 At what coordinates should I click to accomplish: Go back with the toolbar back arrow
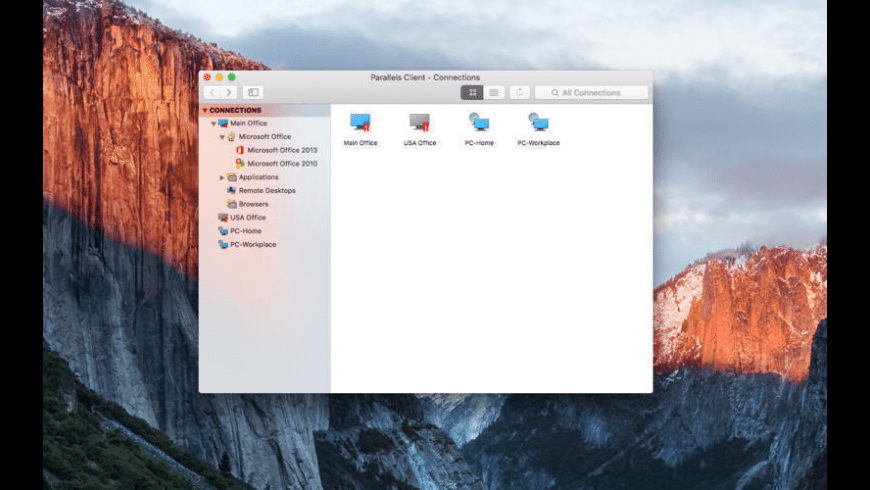(x=212, y=92)
